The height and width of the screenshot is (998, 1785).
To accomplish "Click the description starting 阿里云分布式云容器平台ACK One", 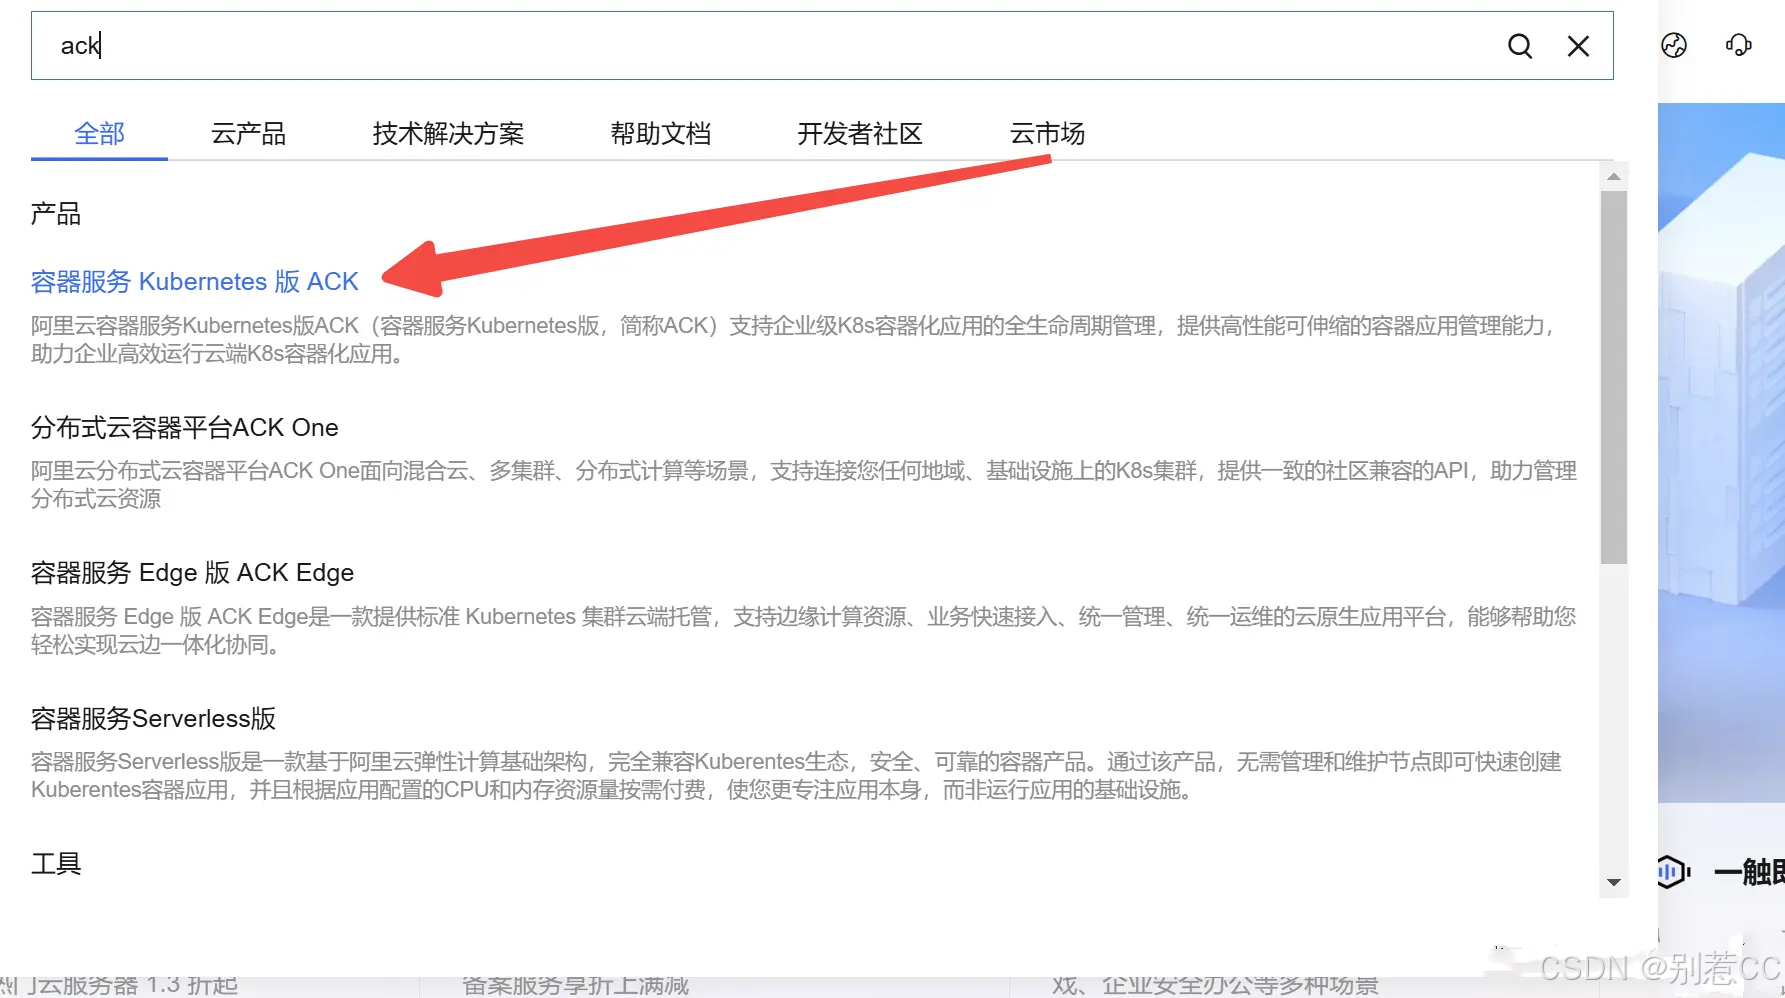I will pyautogui.click(x=804, y=485).
